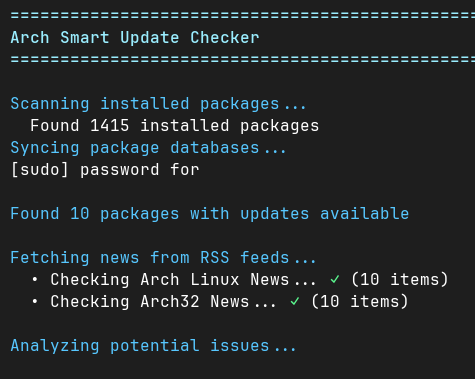The image size is (475, 379).
Task: Click 'Found 10 packages with updates available'
Action: [x=210, y=214]
